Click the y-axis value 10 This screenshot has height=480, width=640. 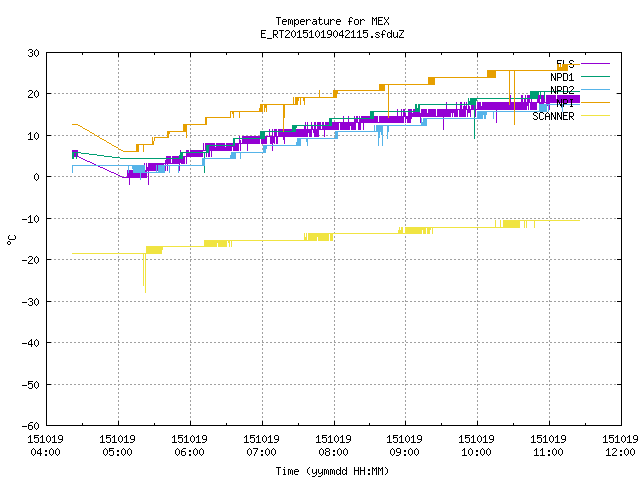[33, 136]
